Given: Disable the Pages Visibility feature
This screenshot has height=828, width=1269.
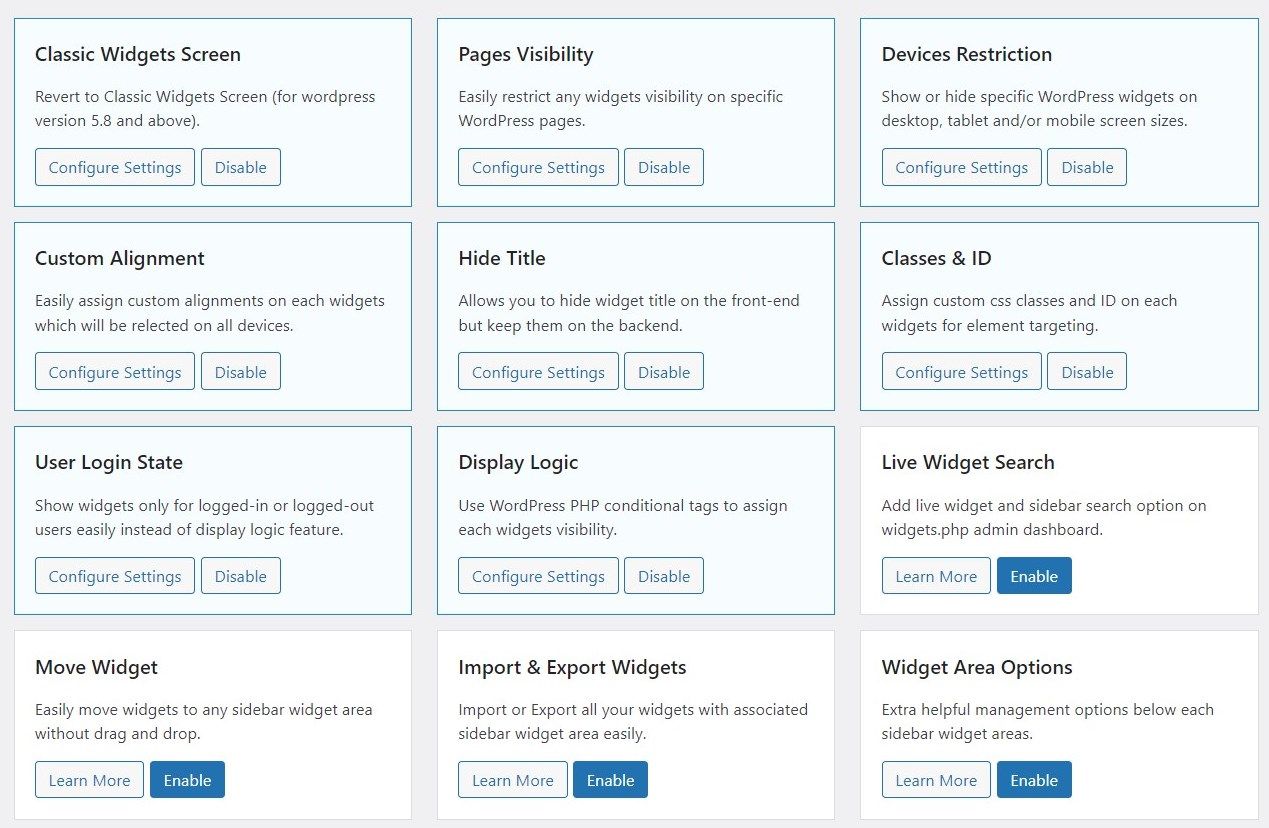Looking at the screenshot, I should [663, 167].
